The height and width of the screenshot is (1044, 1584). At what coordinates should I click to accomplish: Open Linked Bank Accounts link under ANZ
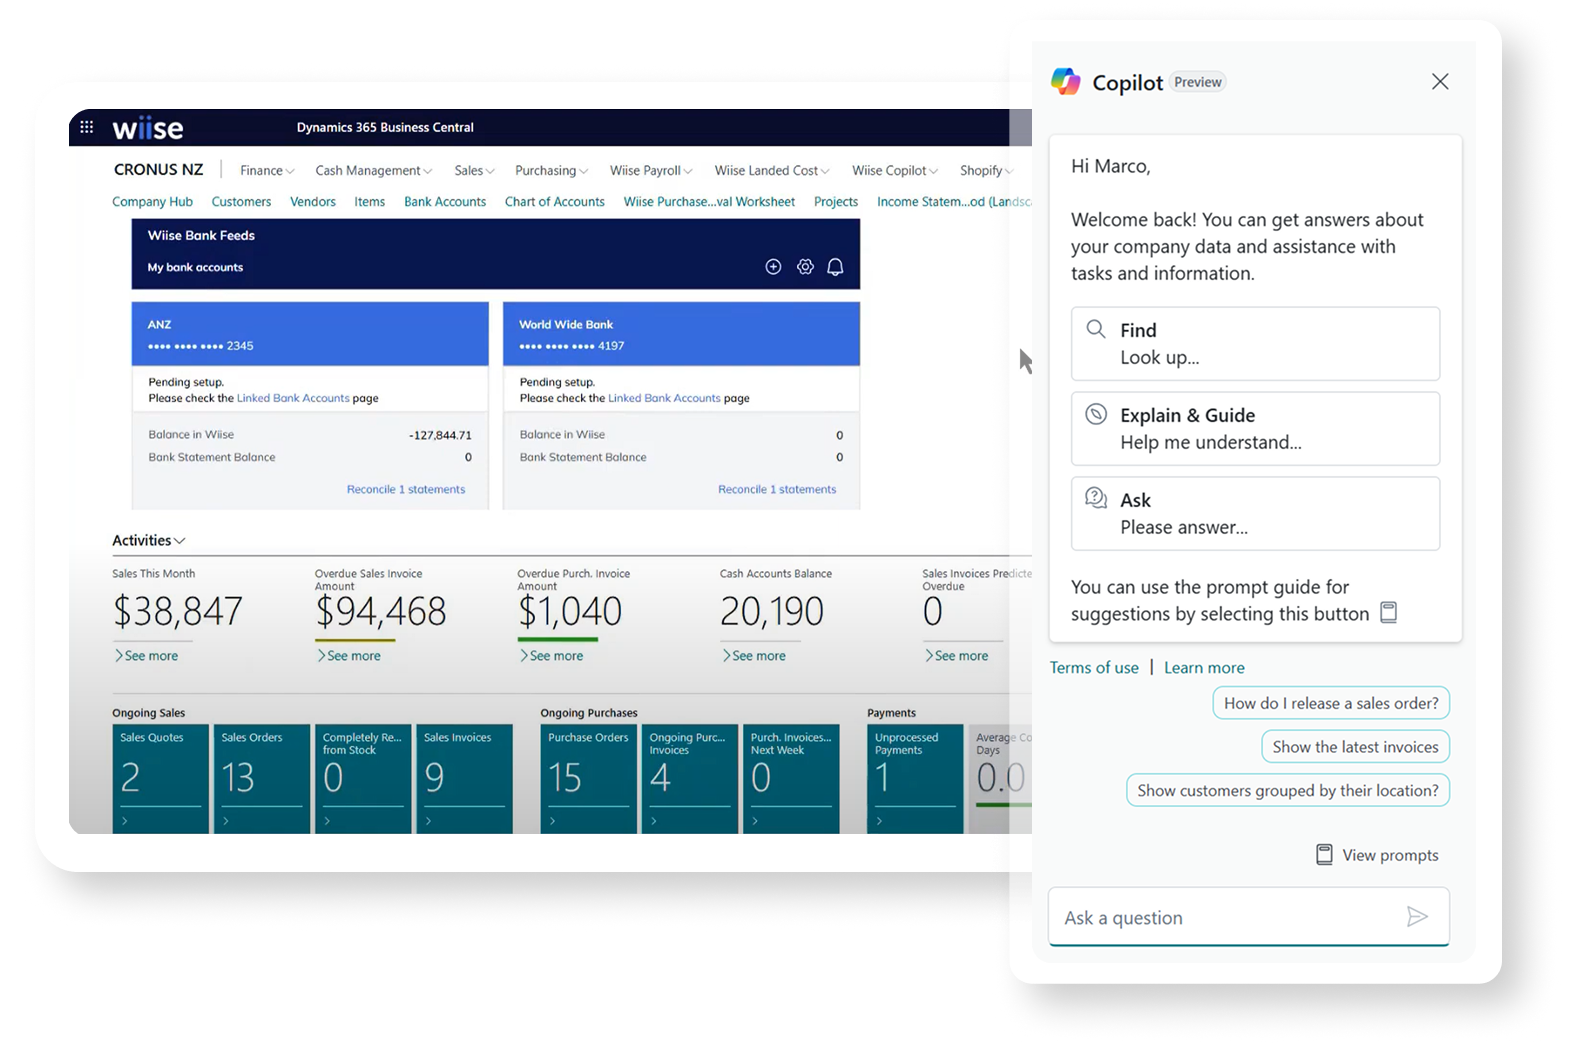(293, 398)
